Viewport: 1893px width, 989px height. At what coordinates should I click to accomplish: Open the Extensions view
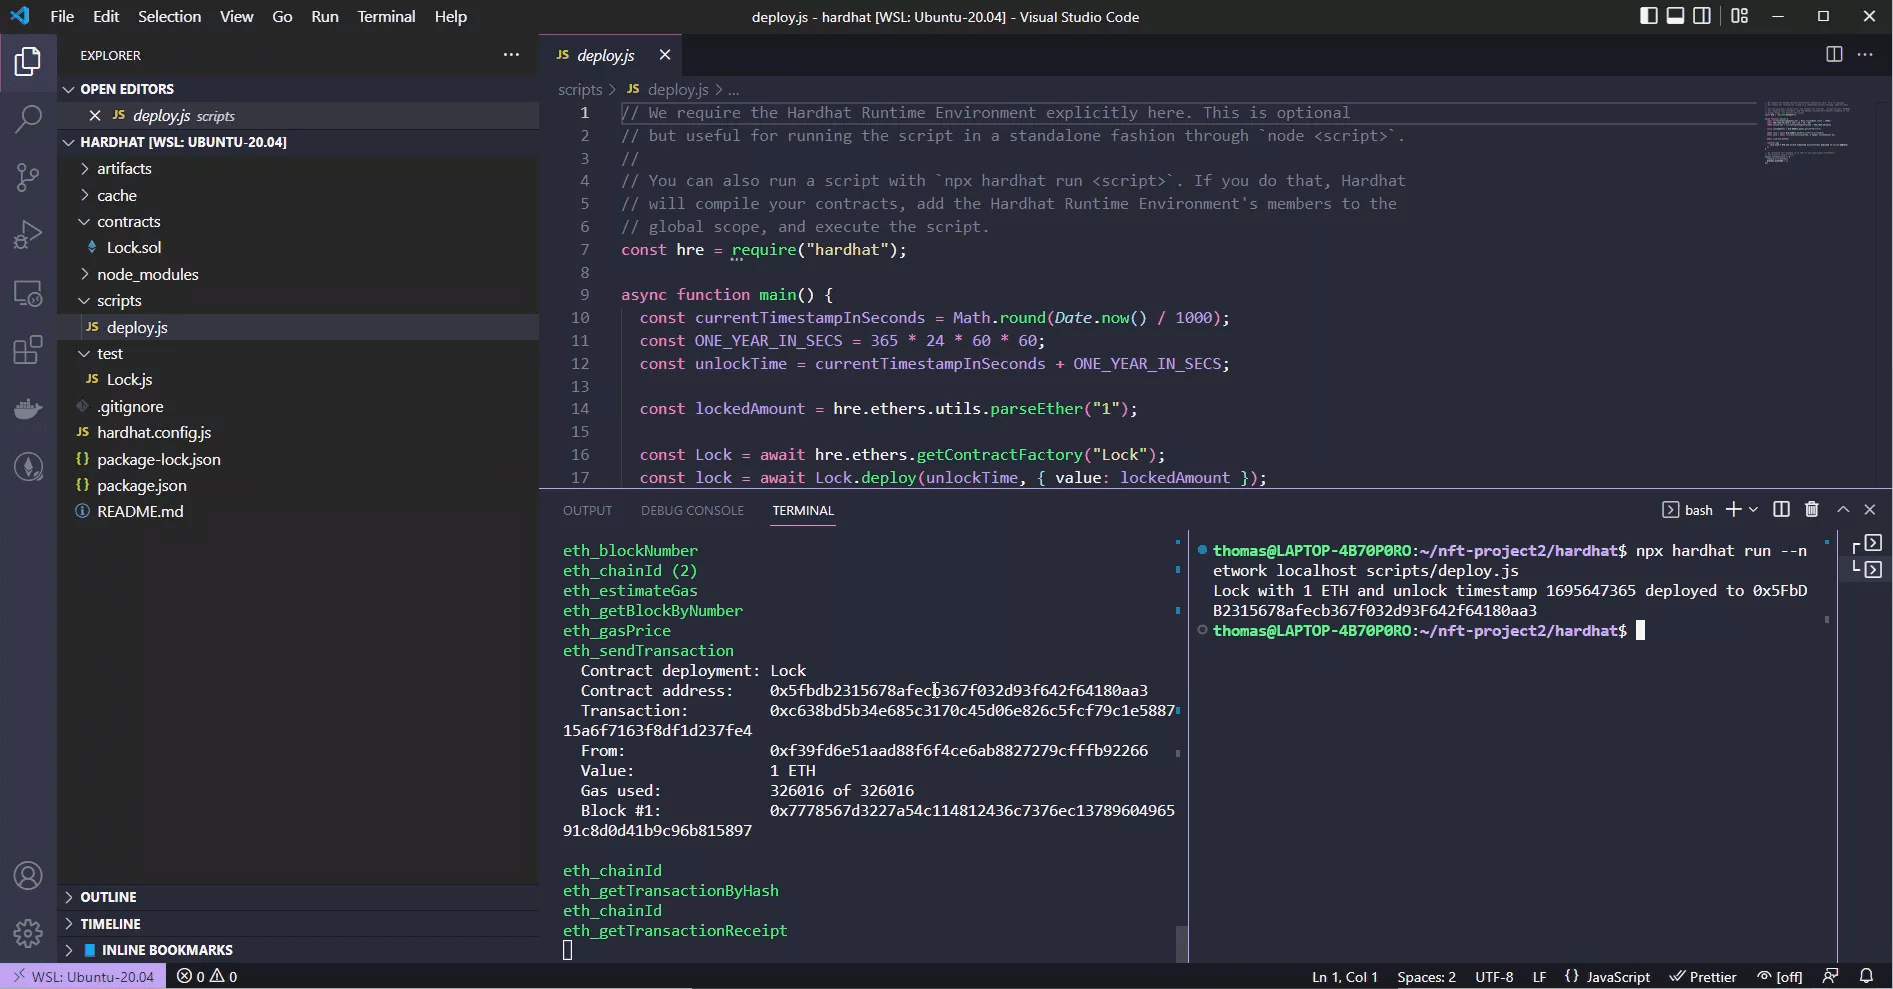tap(28, 350)
